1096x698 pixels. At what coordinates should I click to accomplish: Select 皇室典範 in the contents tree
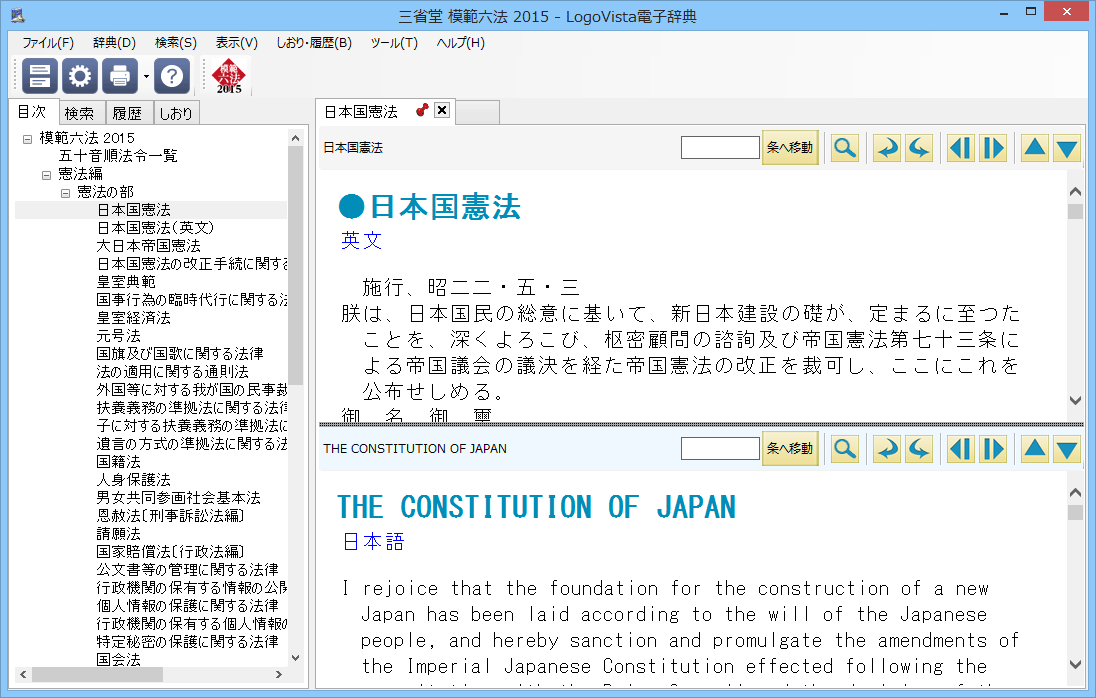point(126,282)
